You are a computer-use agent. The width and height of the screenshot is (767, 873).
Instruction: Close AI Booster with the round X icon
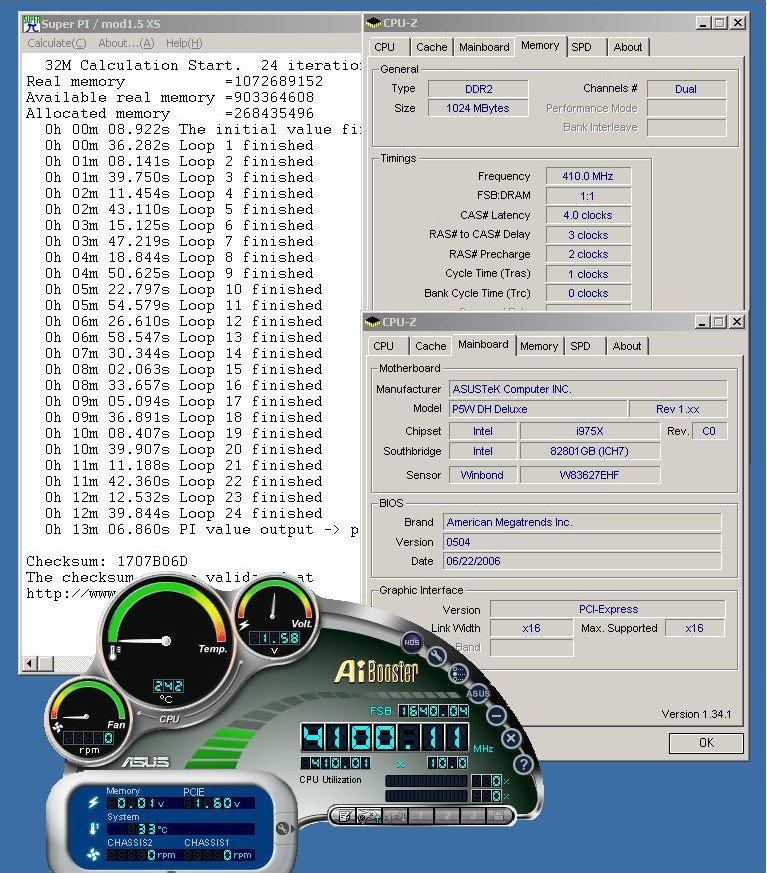click(511, 739)
